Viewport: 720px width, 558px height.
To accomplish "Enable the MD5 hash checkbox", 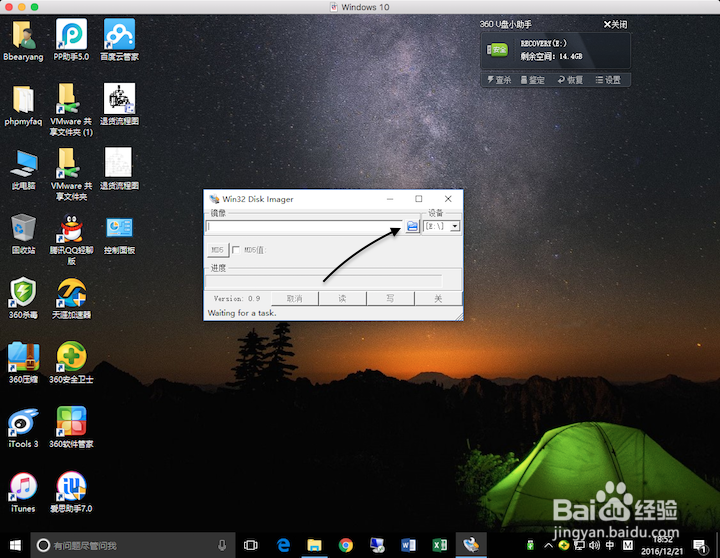I will (236, 250).
